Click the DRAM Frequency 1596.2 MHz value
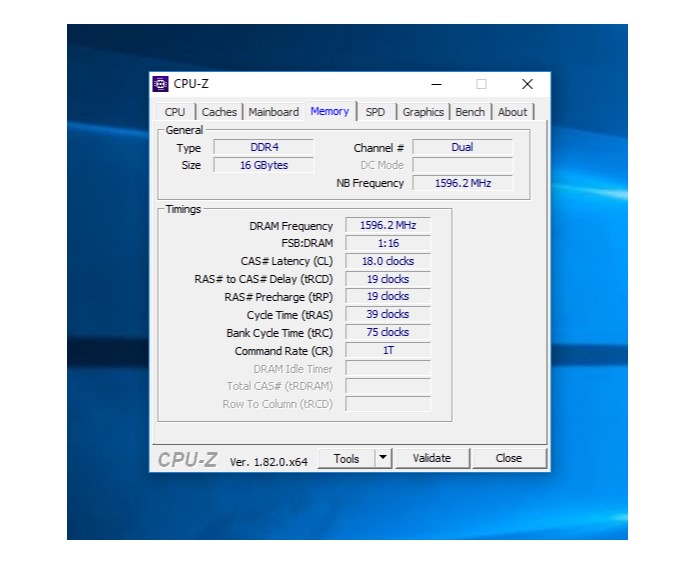696x564 pixels. [x=388, y=225]
